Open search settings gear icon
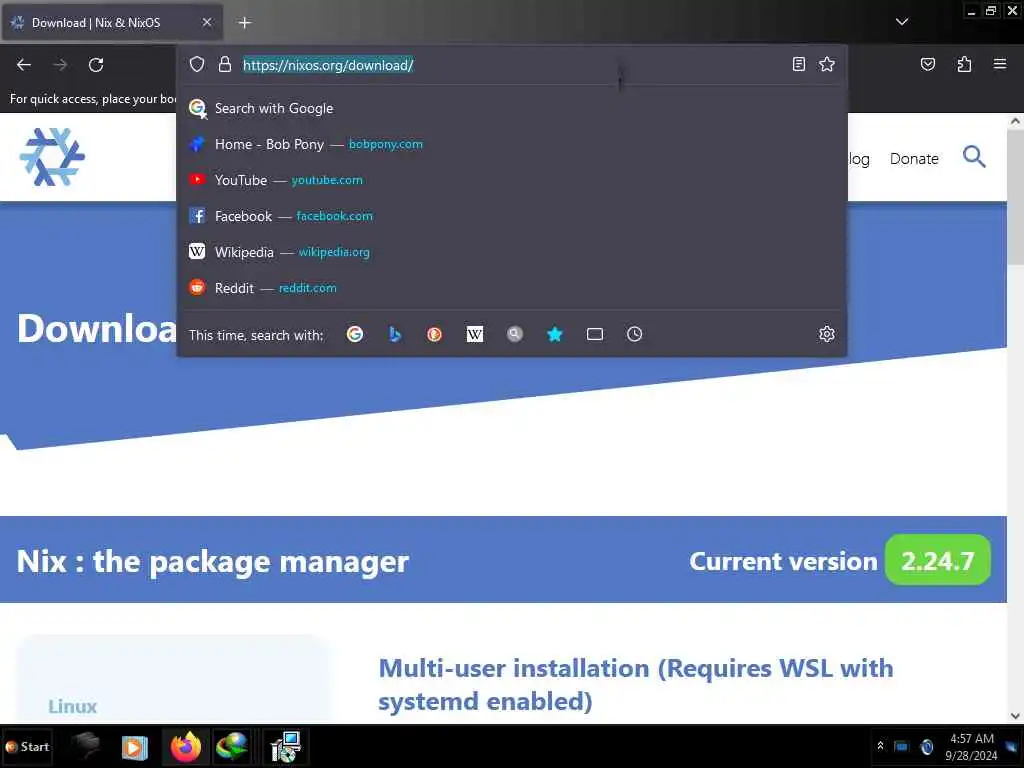 click(x=827, y=334)
